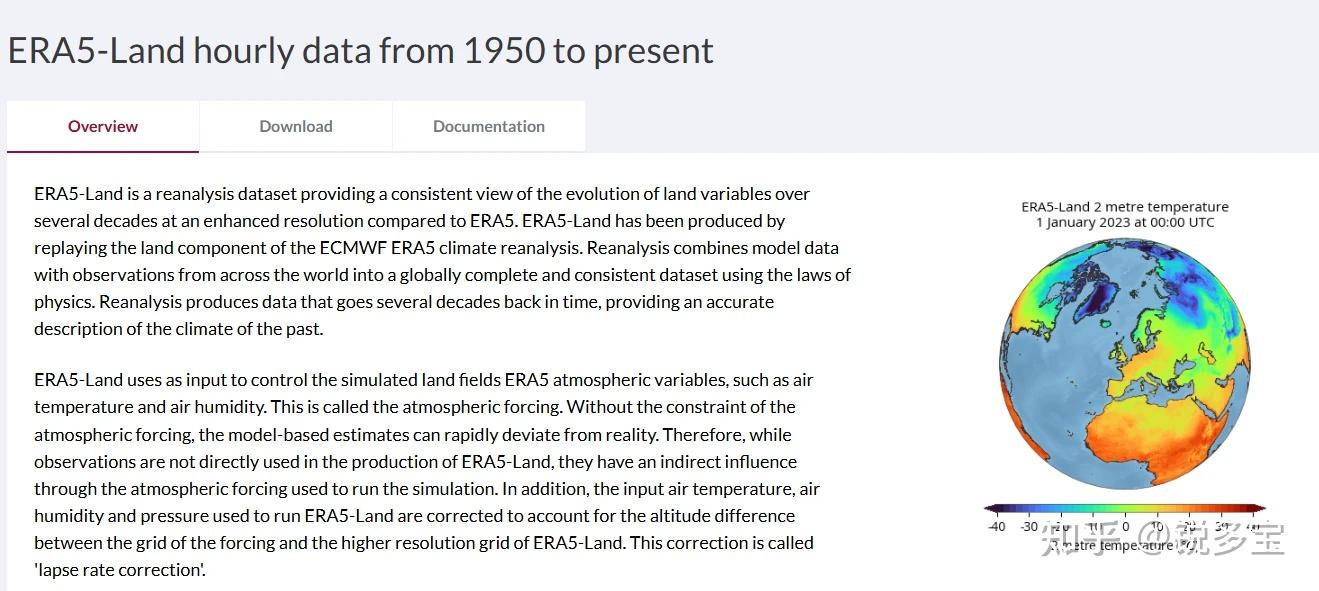Open the Download tab

coord(296,126)
